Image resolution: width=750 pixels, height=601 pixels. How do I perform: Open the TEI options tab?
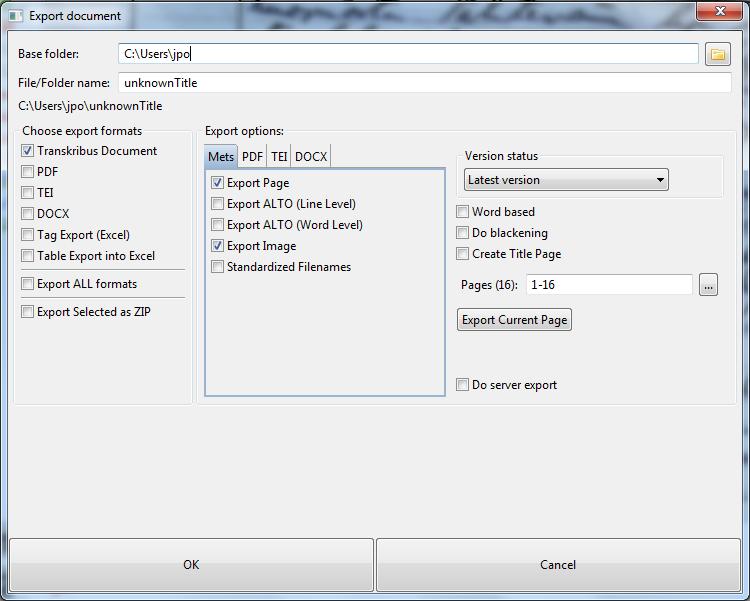click(x=279, y=156)
